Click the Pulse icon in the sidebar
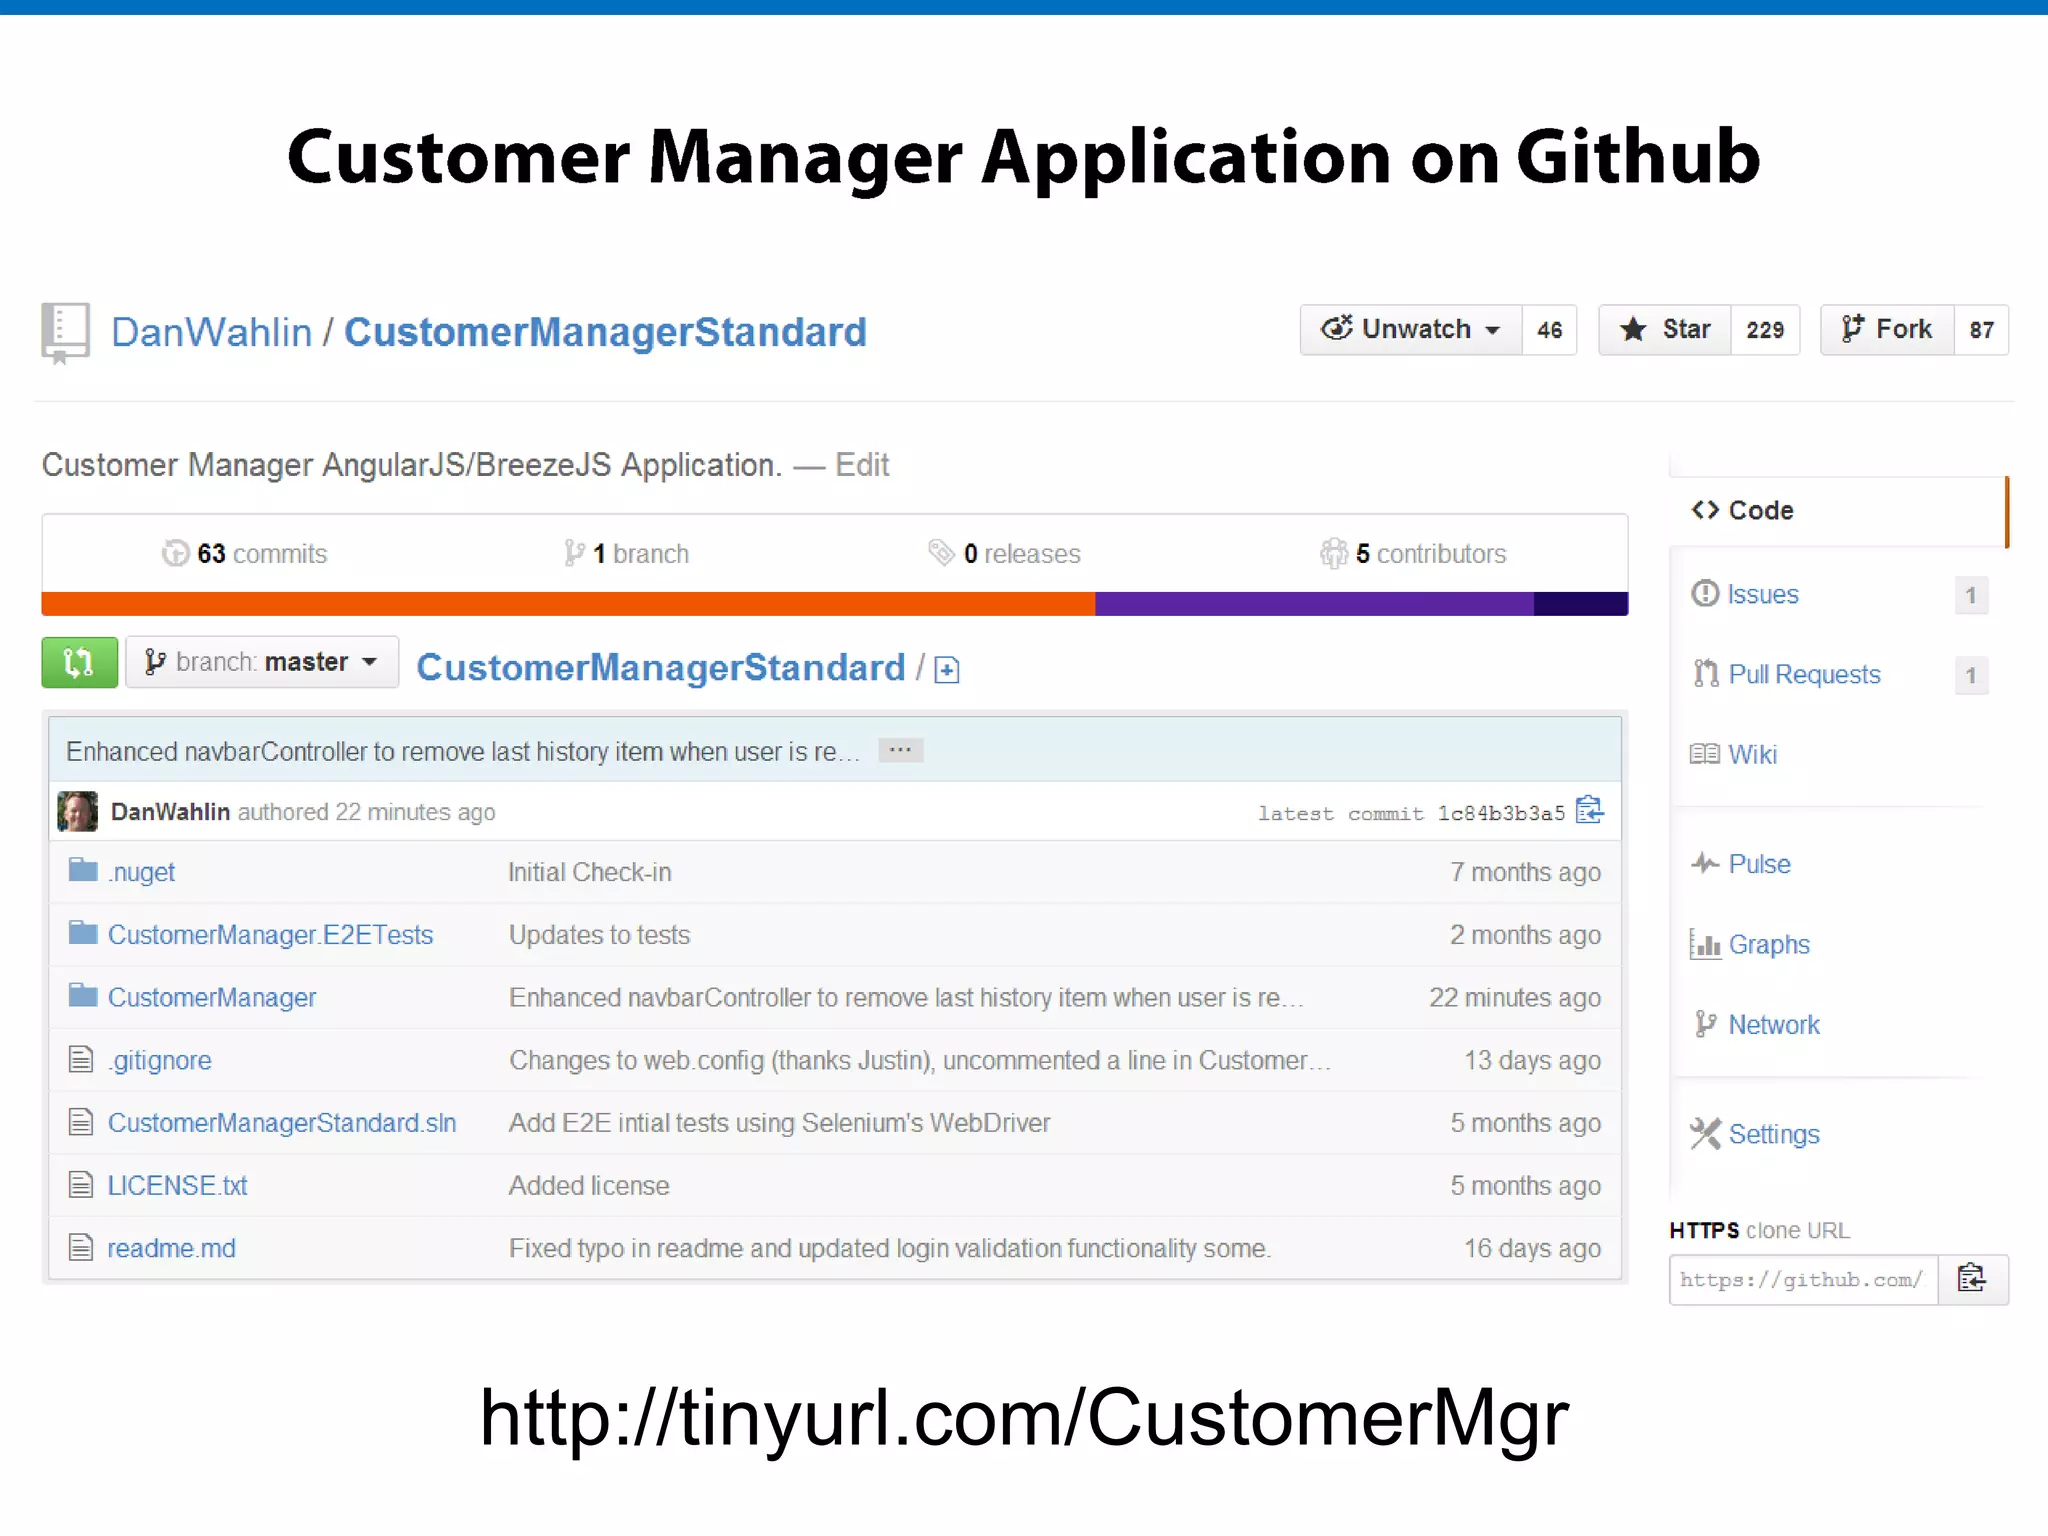This screenshot has height=1536, width=2048. 1705,863
